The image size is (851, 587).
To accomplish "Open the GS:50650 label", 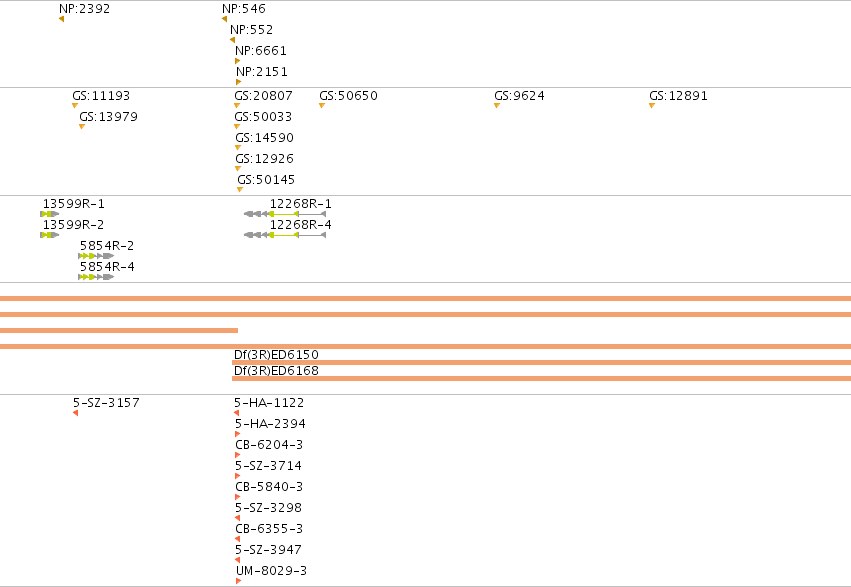I will coord(348,96).
